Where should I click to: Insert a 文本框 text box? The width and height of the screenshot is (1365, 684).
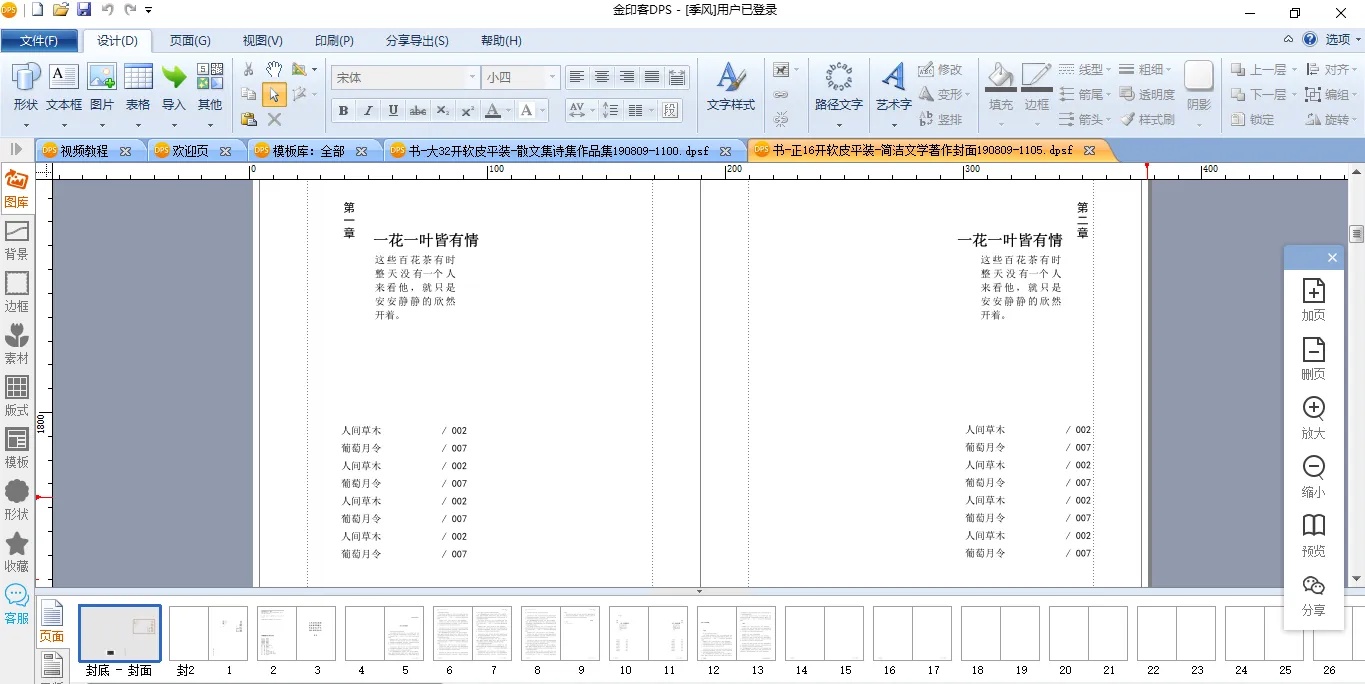tap(63, 86)
